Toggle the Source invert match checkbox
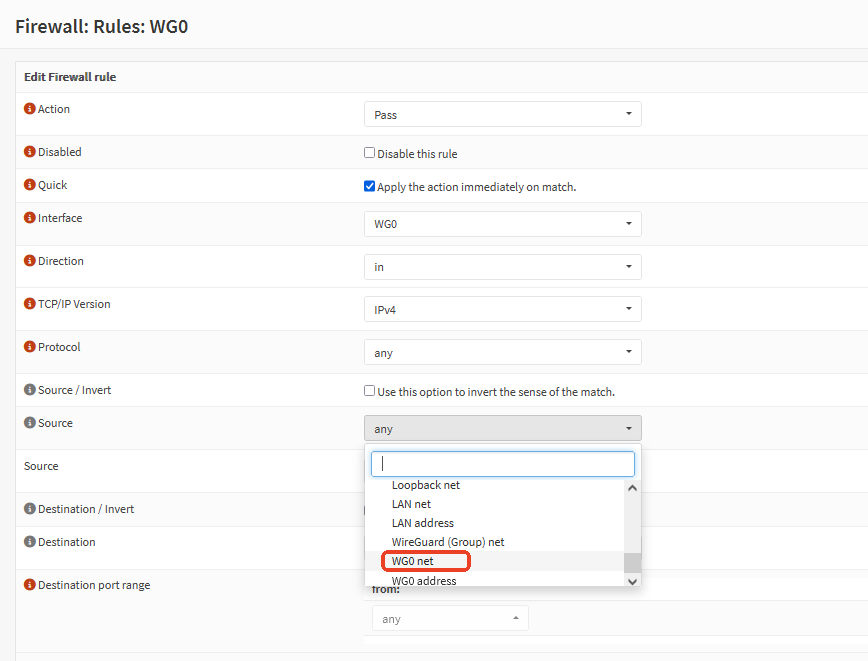The height and width of the screenshot is (661, 868). point(370,391)
